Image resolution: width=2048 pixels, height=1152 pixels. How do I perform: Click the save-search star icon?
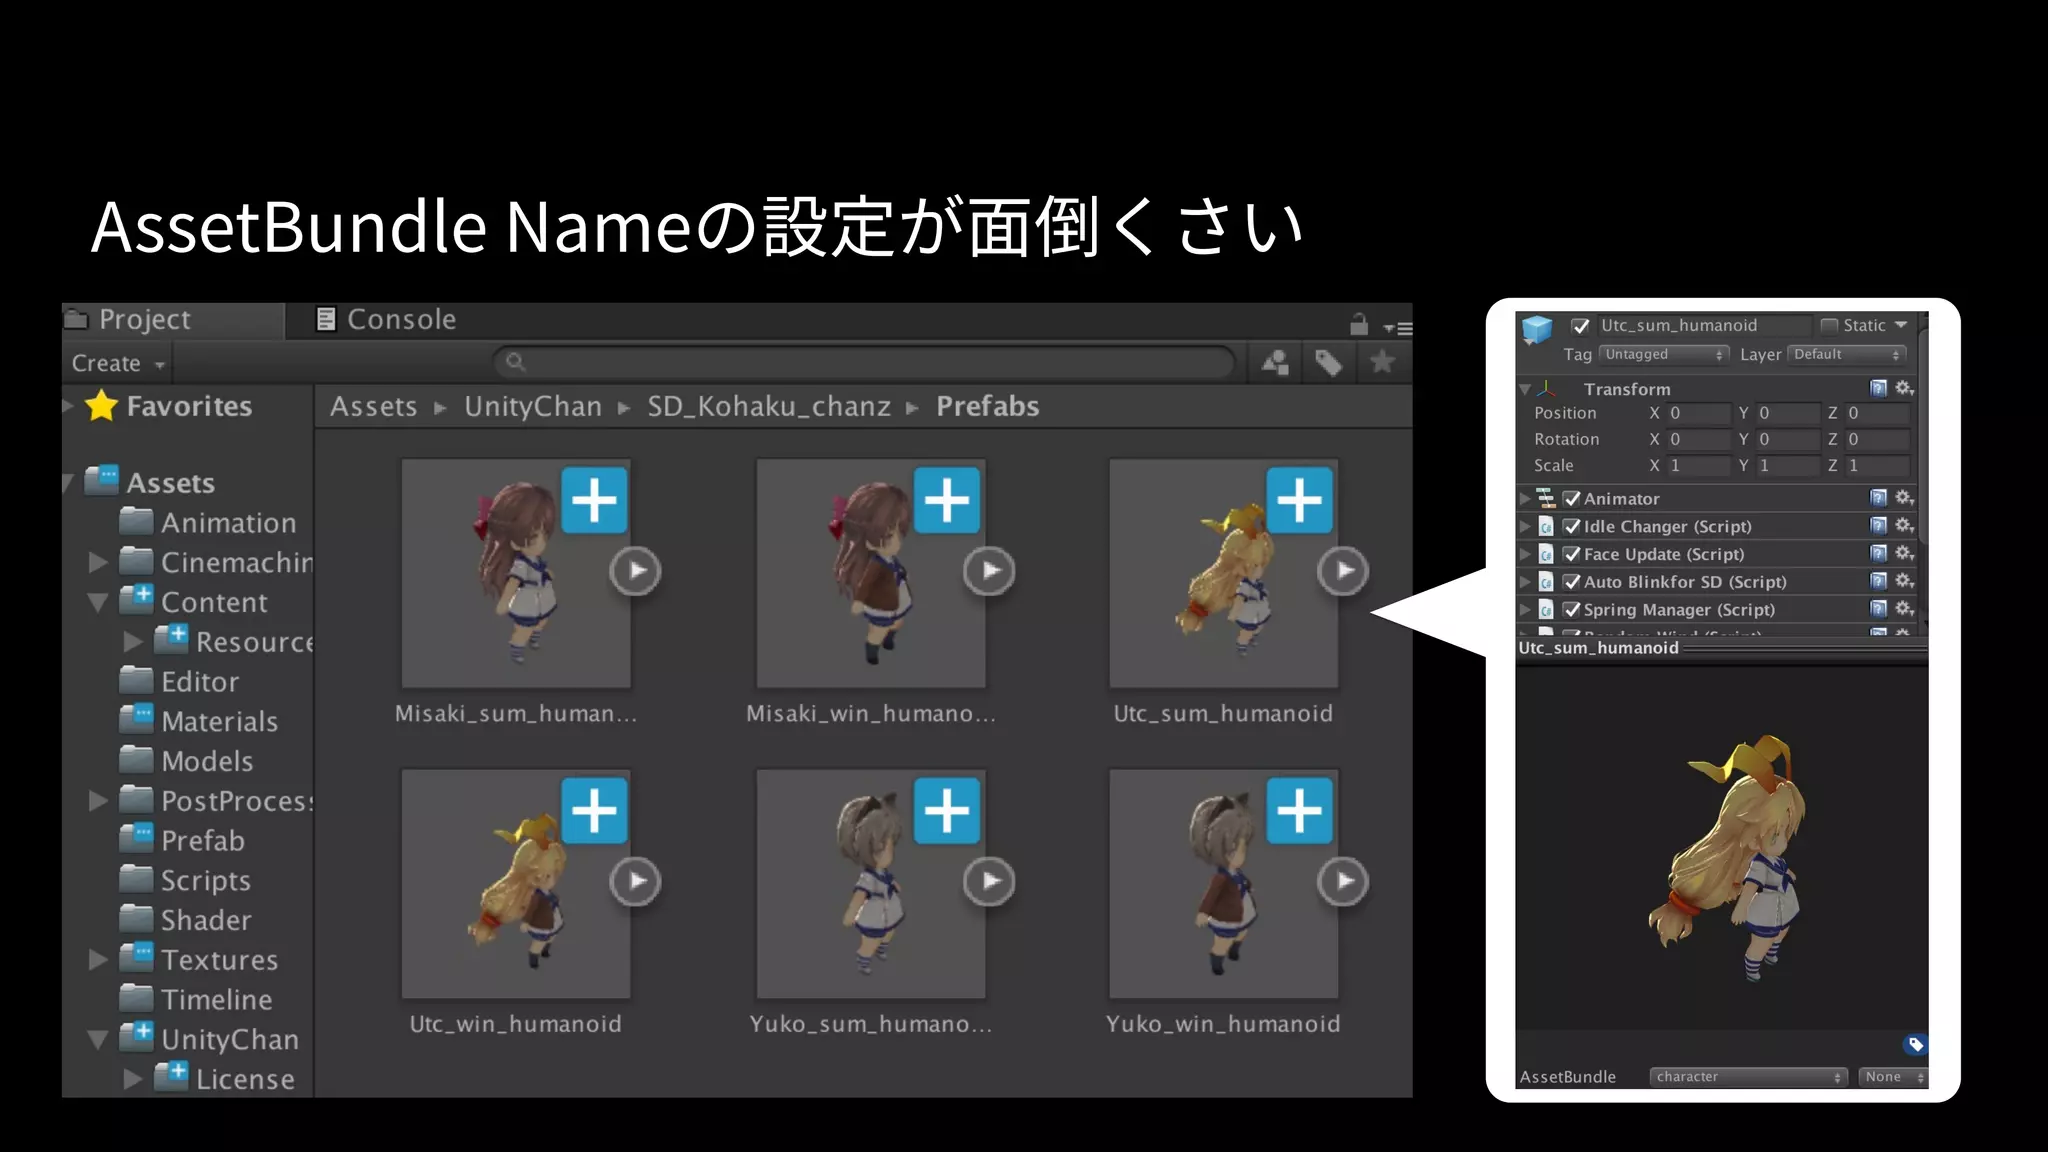(x=1382, y=362)
